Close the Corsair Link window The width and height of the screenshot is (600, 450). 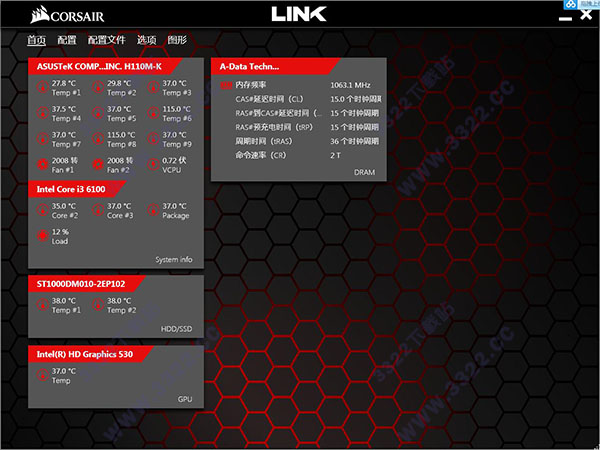(x=586, y=15)
